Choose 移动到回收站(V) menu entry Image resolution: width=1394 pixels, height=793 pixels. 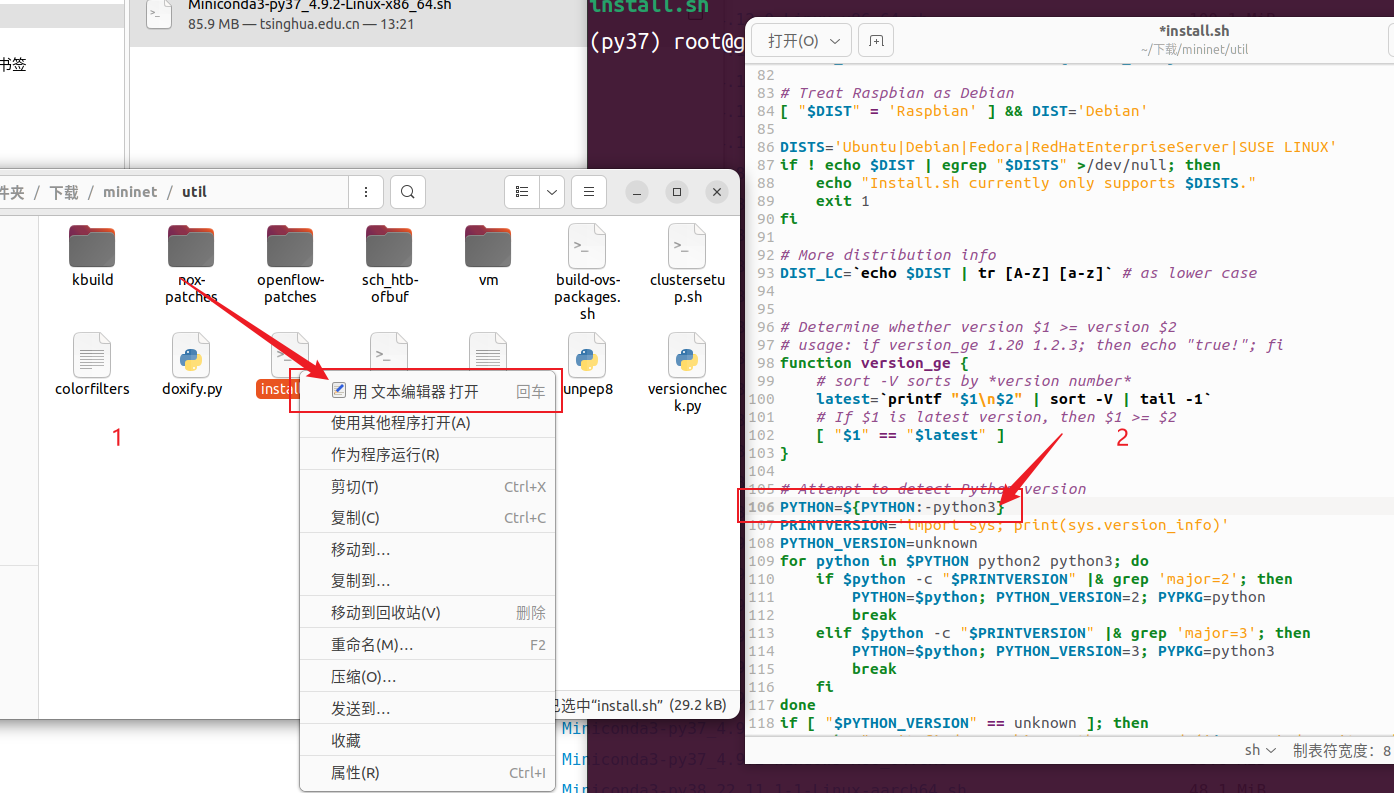click(427, 613)
